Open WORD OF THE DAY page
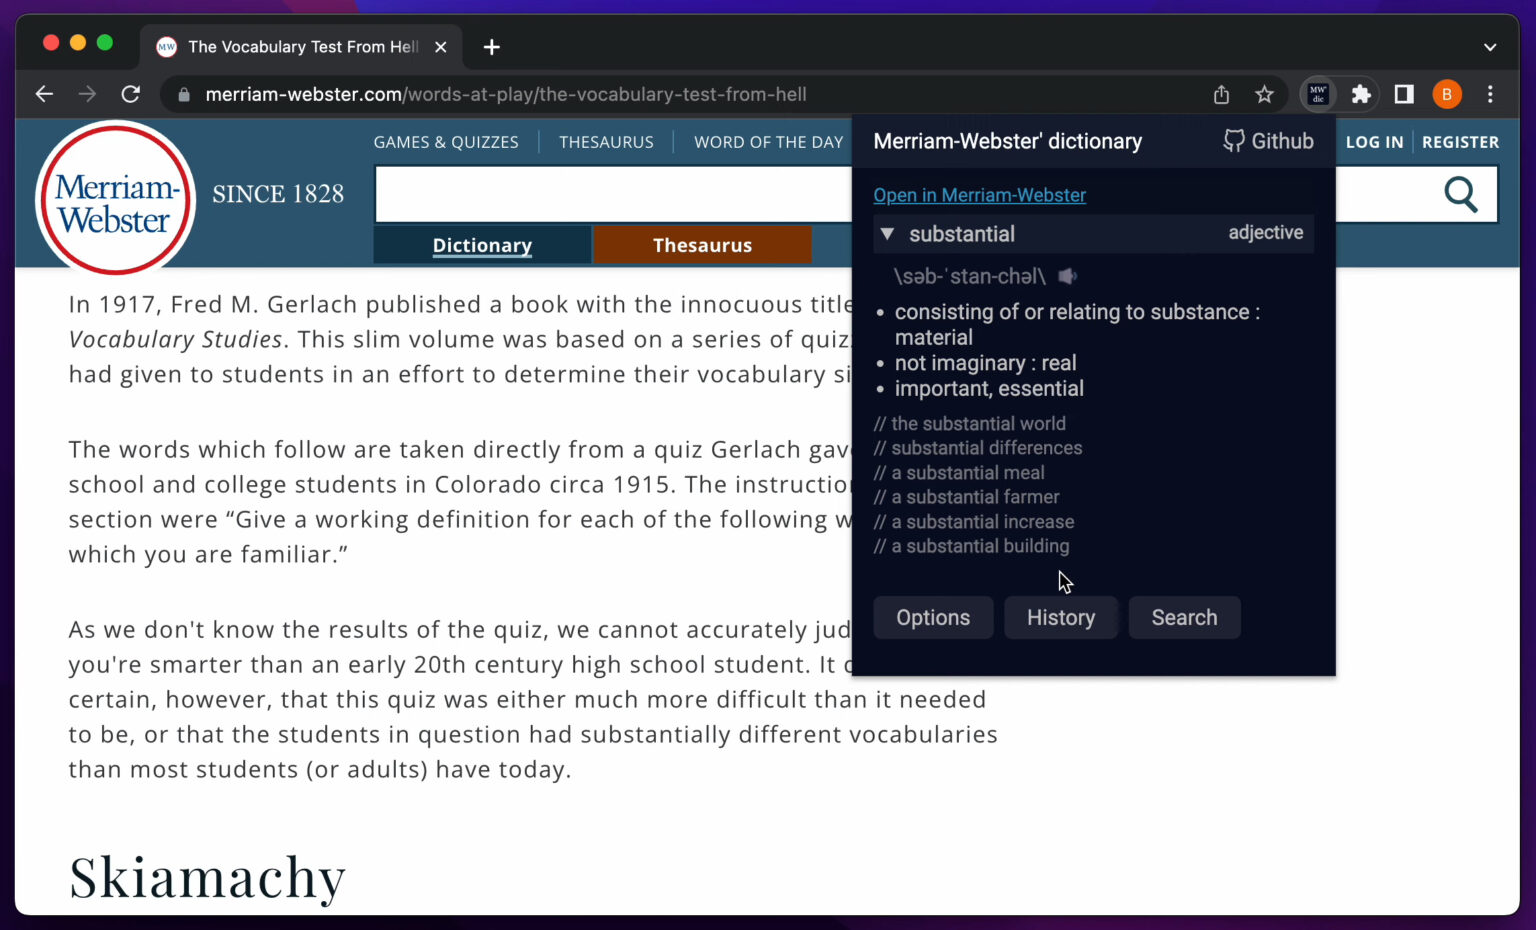The height and width of the screenshot is (930, 1536). click(x=768, y=142)
